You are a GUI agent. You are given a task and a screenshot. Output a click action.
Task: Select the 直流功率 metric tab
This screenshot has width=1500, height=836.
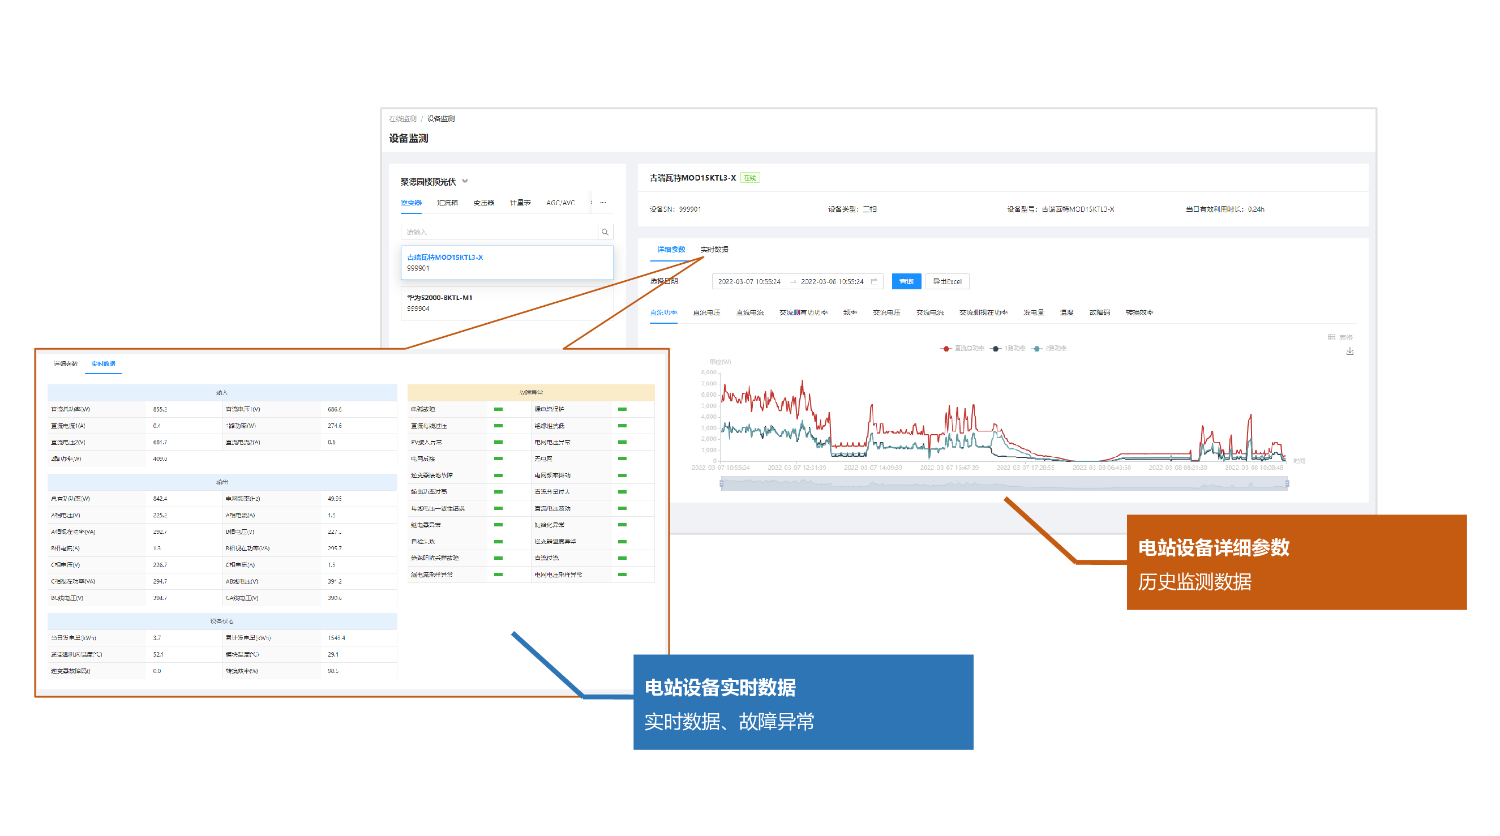click(x=664, y=313)
